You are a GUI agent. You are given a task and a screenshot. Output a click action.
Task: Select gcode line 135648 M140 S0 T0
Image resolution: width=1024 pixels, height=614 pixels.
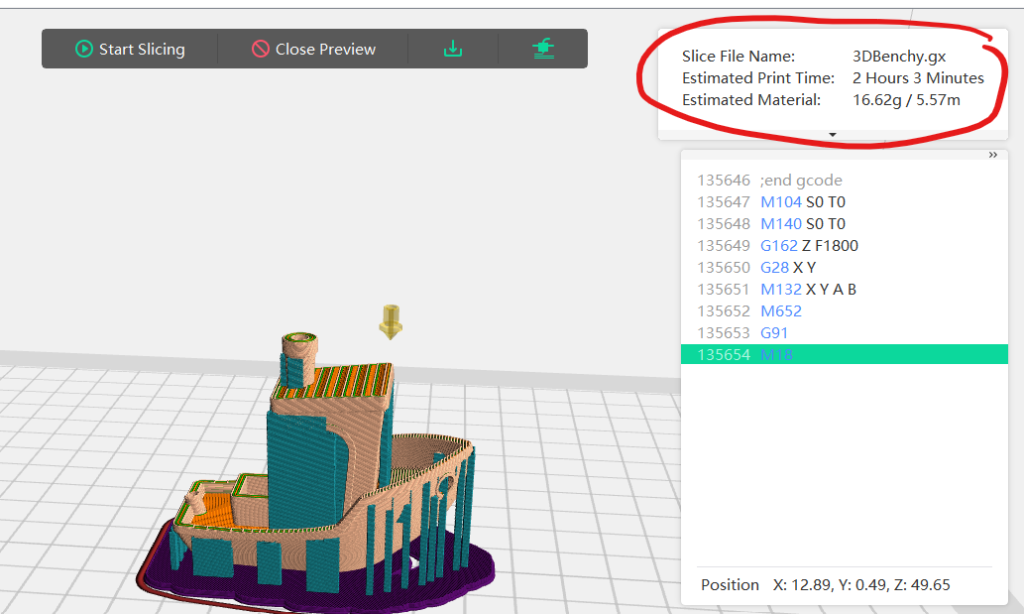pyautogui.click(x=844, y=224)
